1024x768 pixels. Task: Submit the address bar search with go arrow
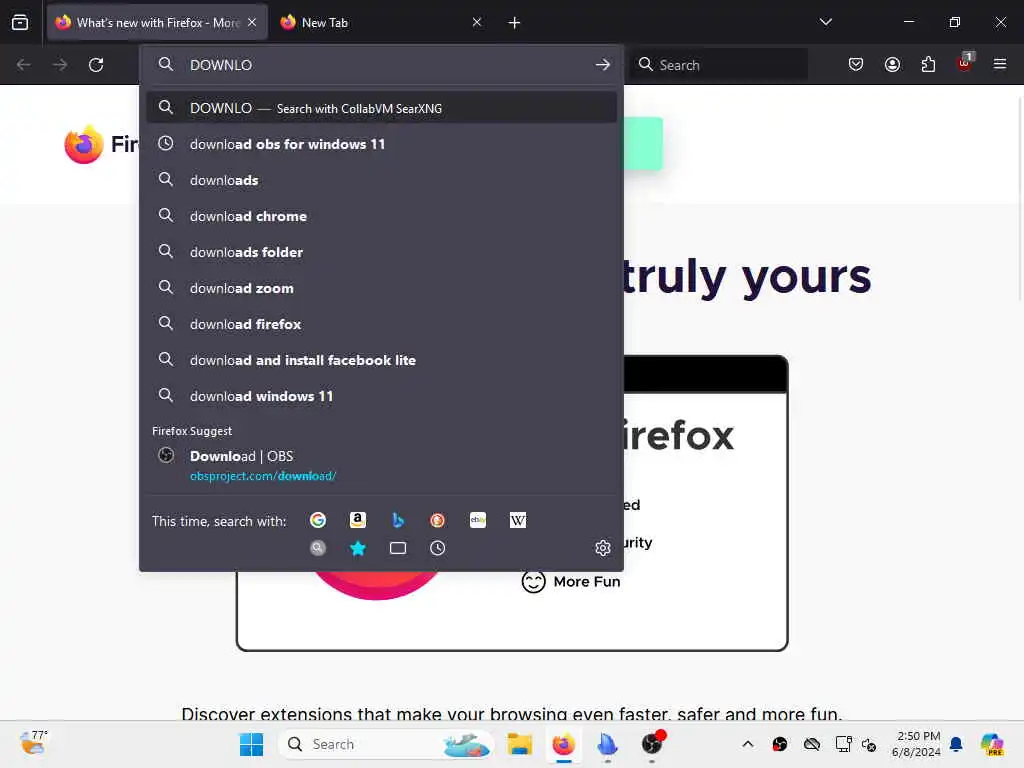[602, 65]
